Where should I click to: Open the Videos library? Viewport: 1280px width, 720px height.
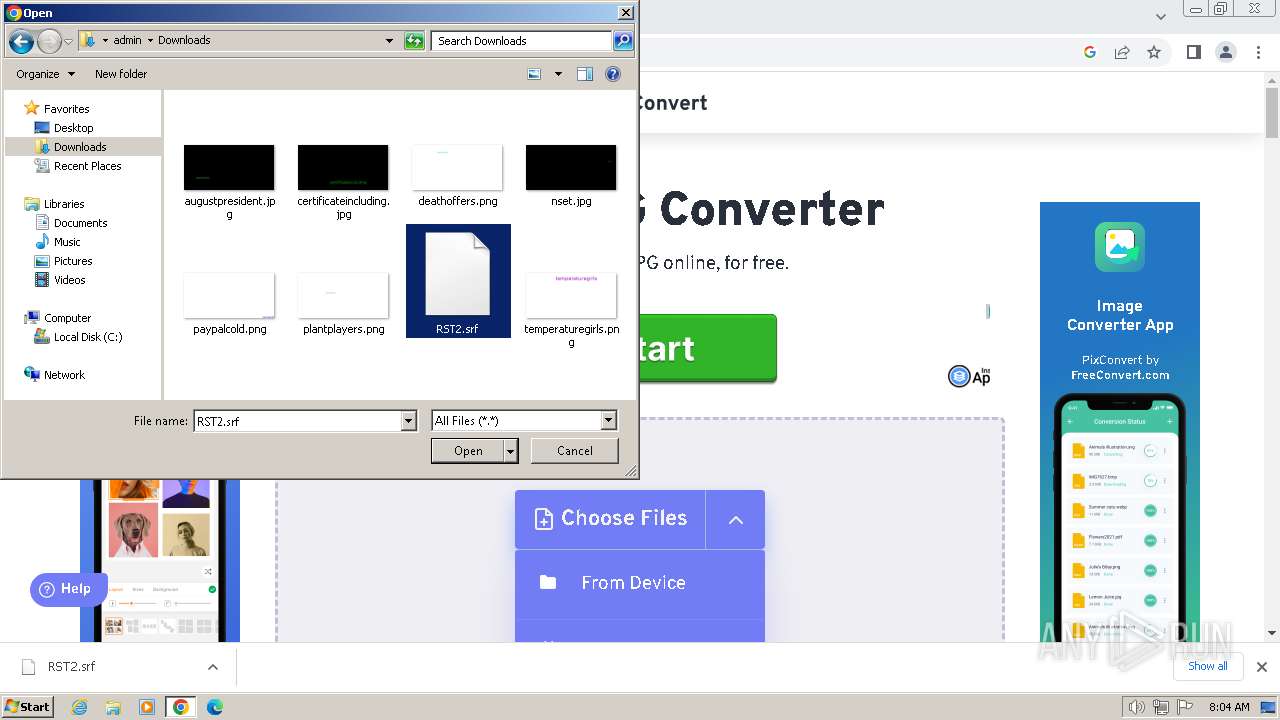[70, 280]
